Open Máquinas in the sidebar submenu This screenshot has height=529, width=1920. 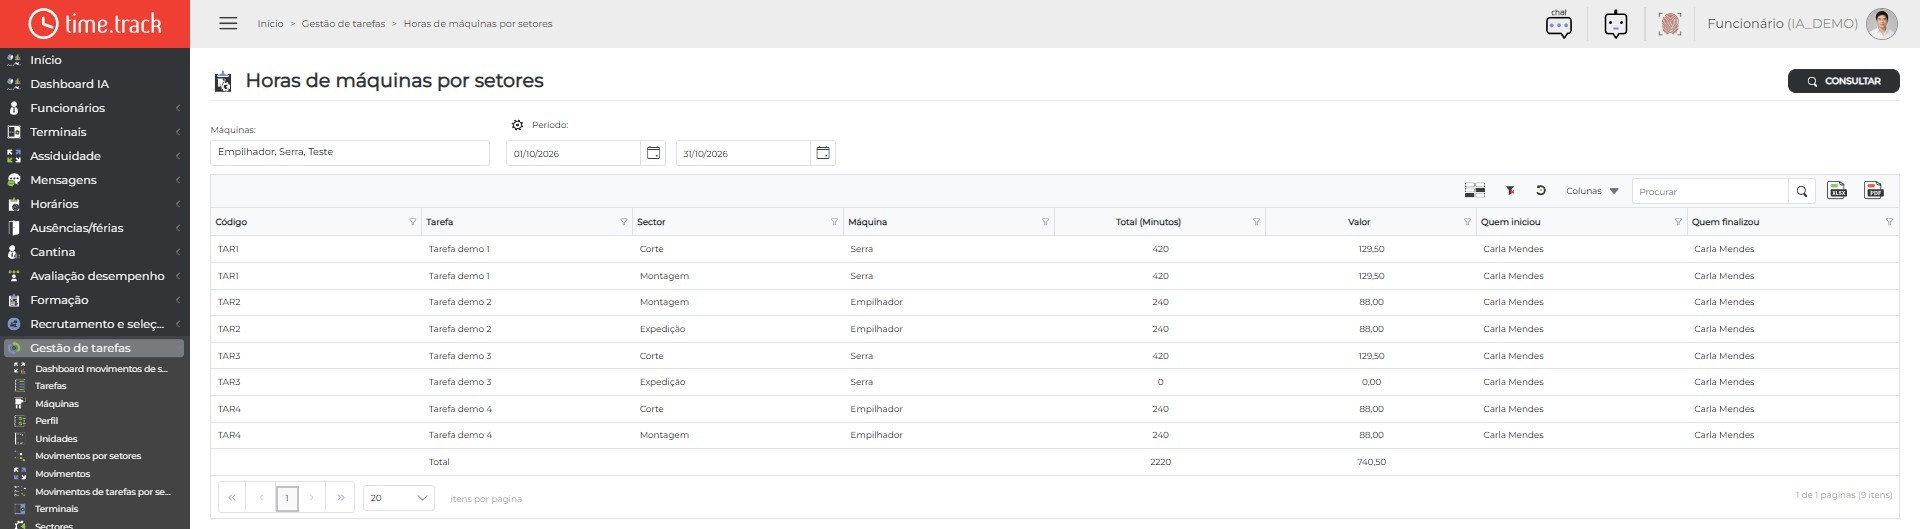click(x=57, y=404)
